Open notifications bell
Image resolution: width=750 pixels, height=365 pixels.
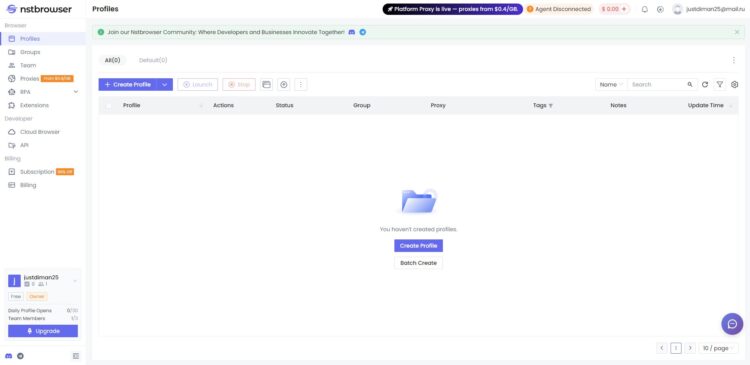click(x=645, y=9)
